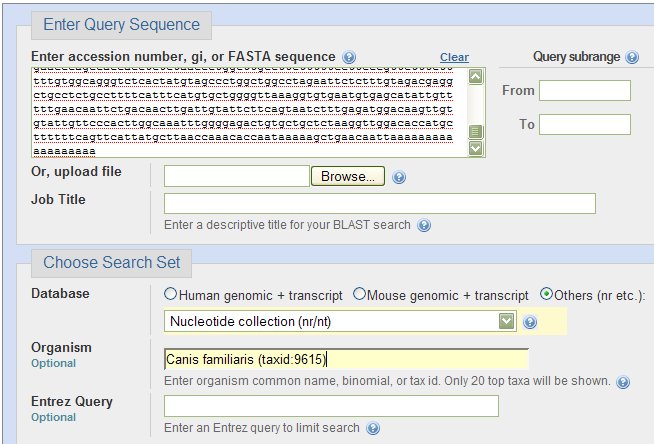The height and width of the screenshot is (444, 654).
Task: Select Others (nr etc.) database option
Action: click(546, 294)
